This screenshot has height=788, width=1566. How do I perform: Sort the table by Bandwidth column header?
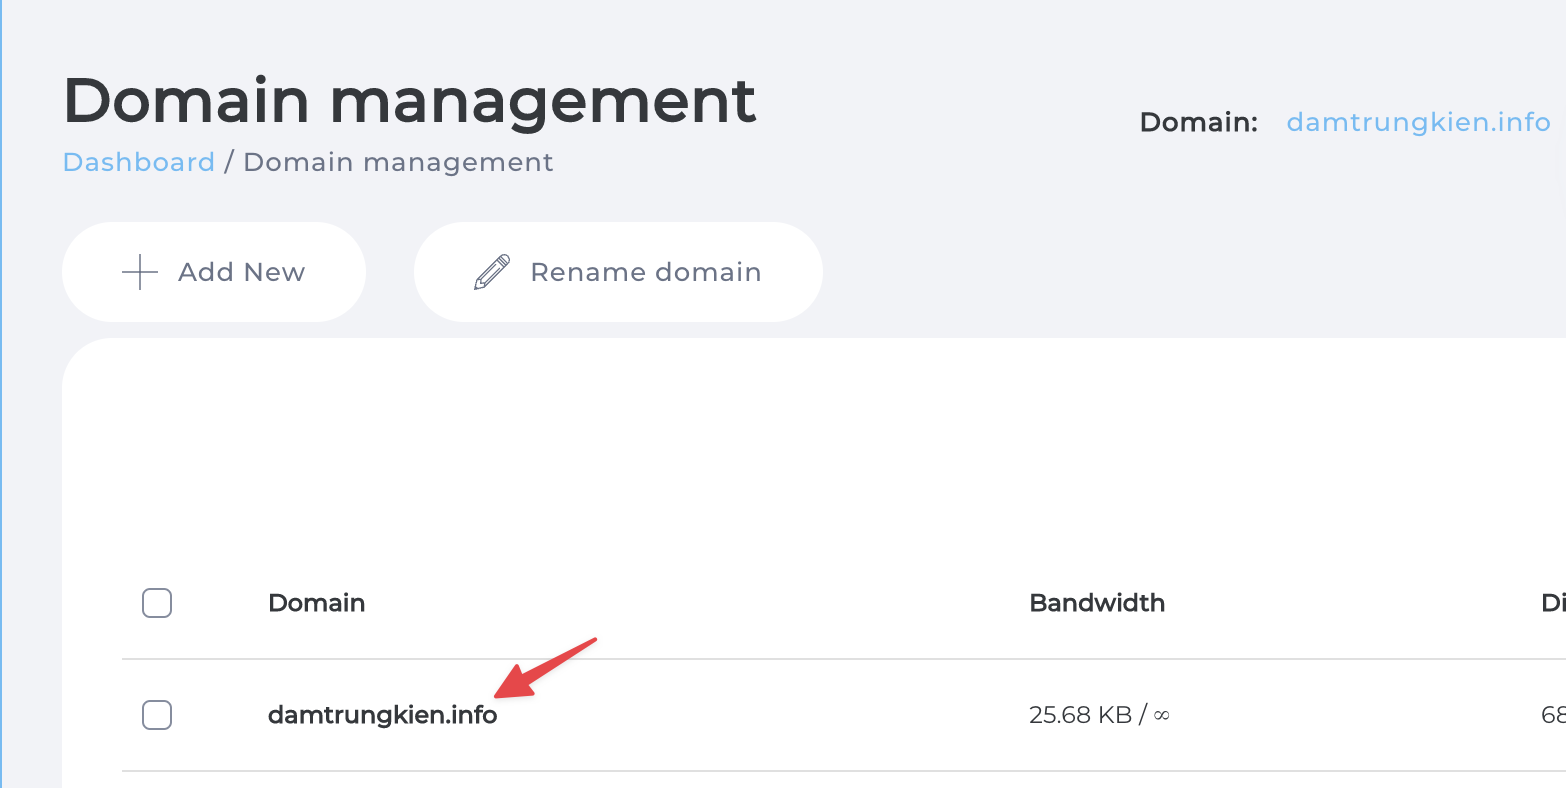pos(1097,603)
